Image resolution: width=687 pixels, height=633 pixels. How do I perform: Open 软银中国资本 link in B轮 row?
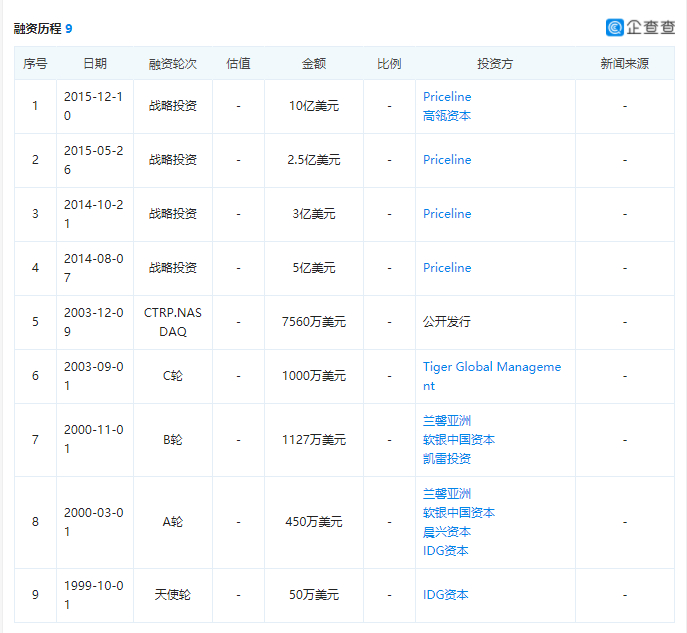[459, 439]
